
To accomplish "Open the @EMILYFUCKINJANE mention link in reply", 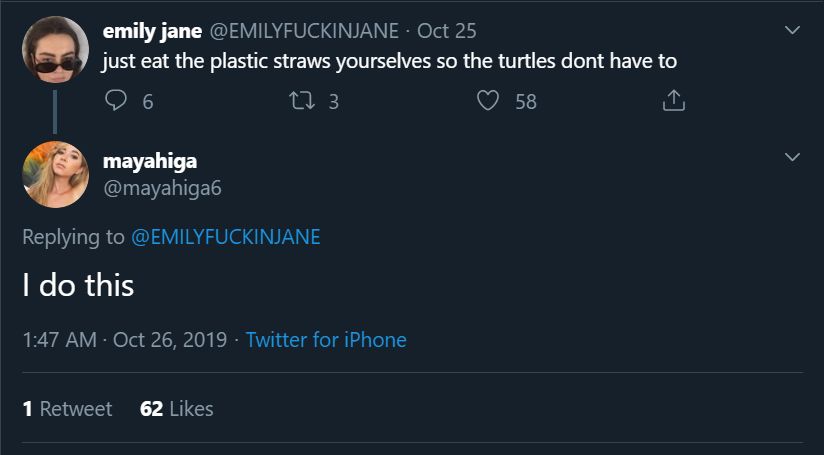I will click(x=225, y=237).
